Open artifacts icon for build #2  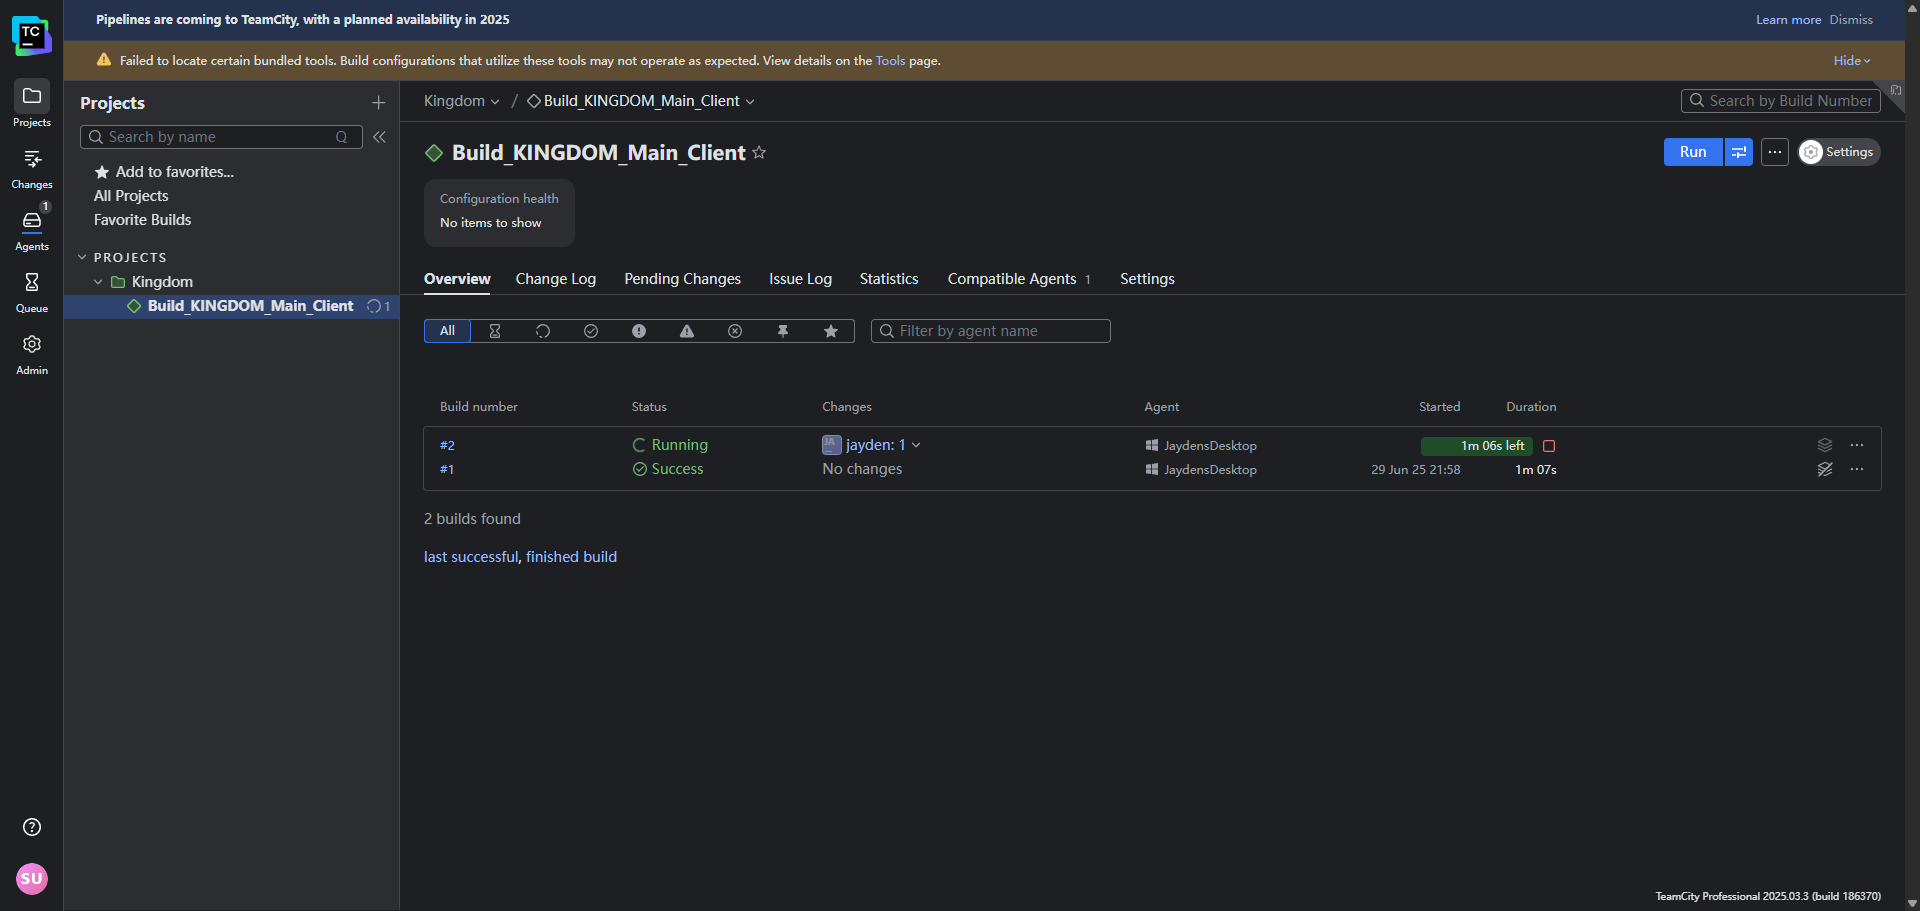1825,445
